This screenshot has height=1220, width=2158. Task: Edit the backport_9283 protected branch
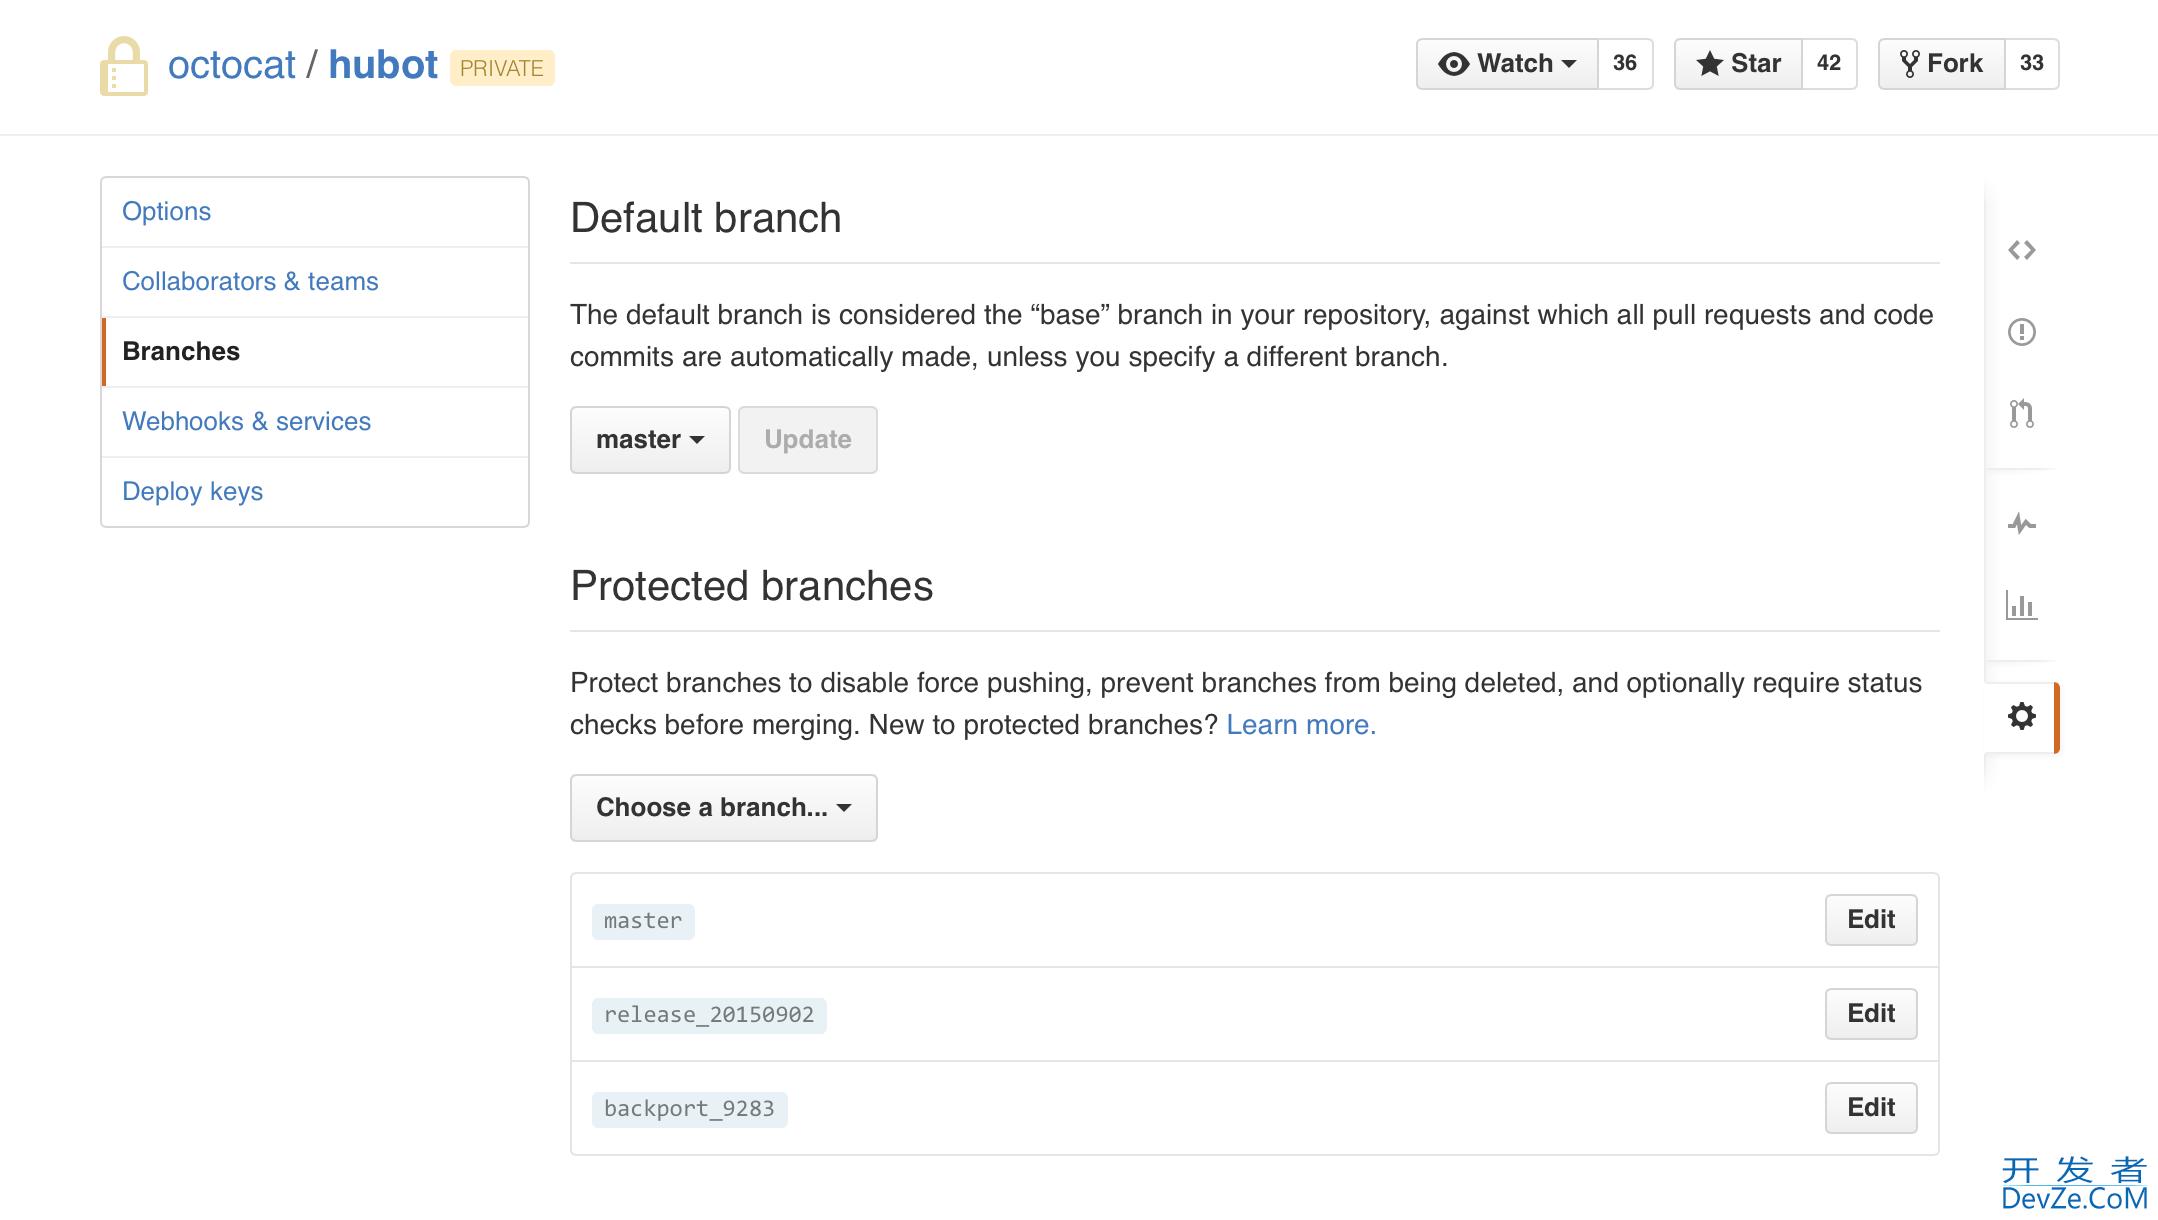coord(1871,1108)
